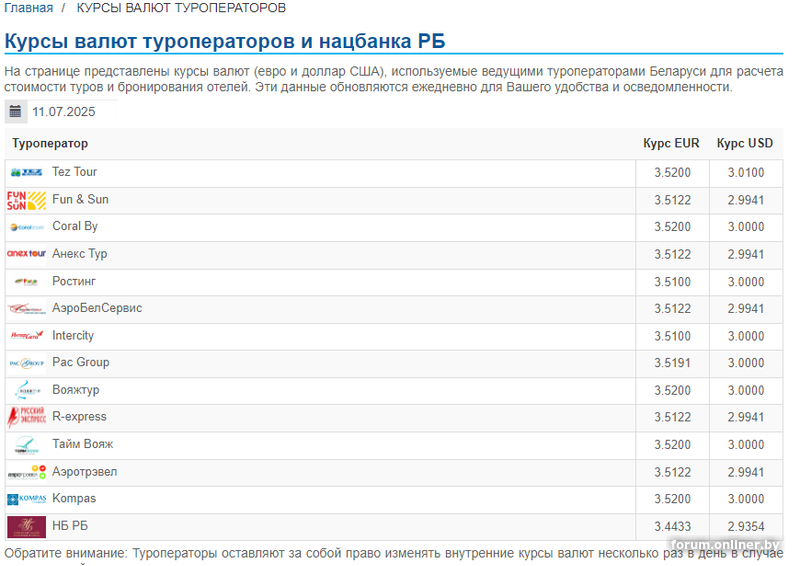Click the Курс USD column header
The height and width of the screenshot is (566, 800).
[745, 143]
